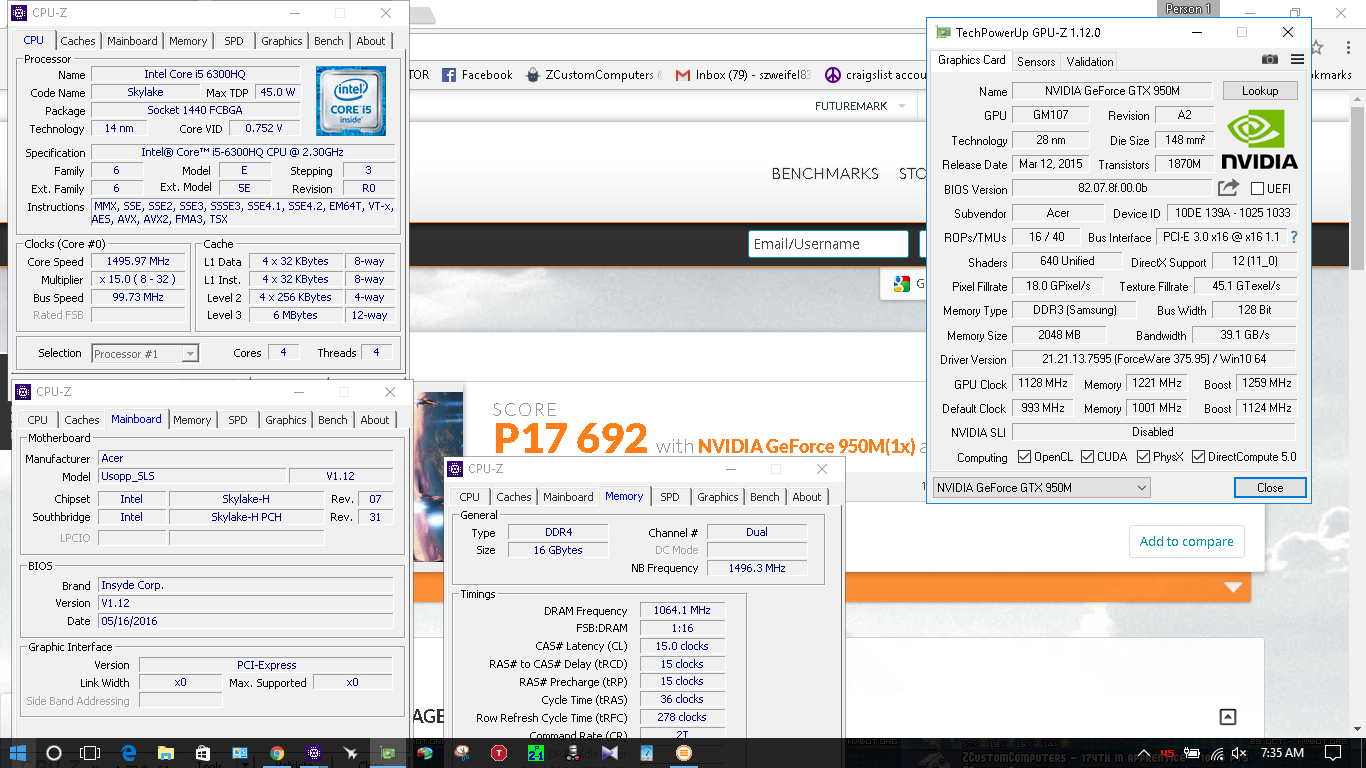Show hidden system tray icons

point(1142,753)
